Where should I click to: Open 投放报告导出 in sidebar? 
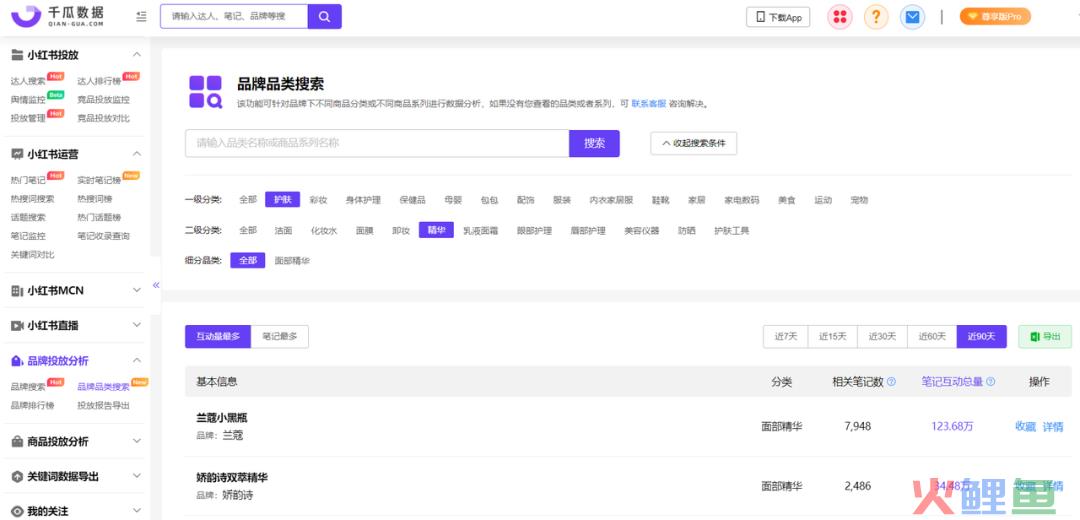103,406
